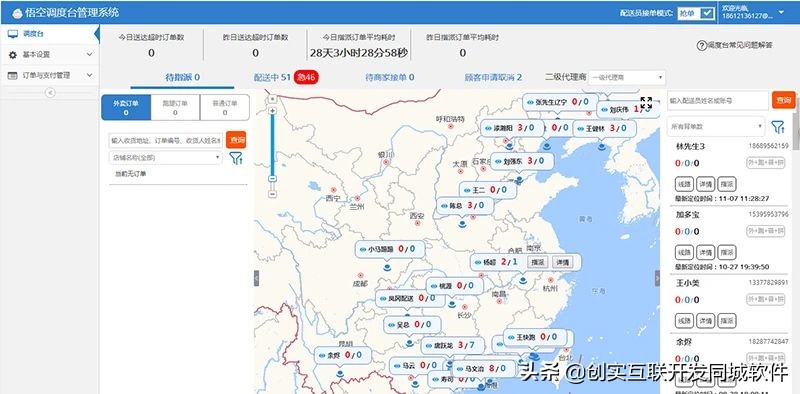800x394 pixels.
Task: Toggle the 抢单 courier order mode checkbox
Action: click(x=707, y=14)
